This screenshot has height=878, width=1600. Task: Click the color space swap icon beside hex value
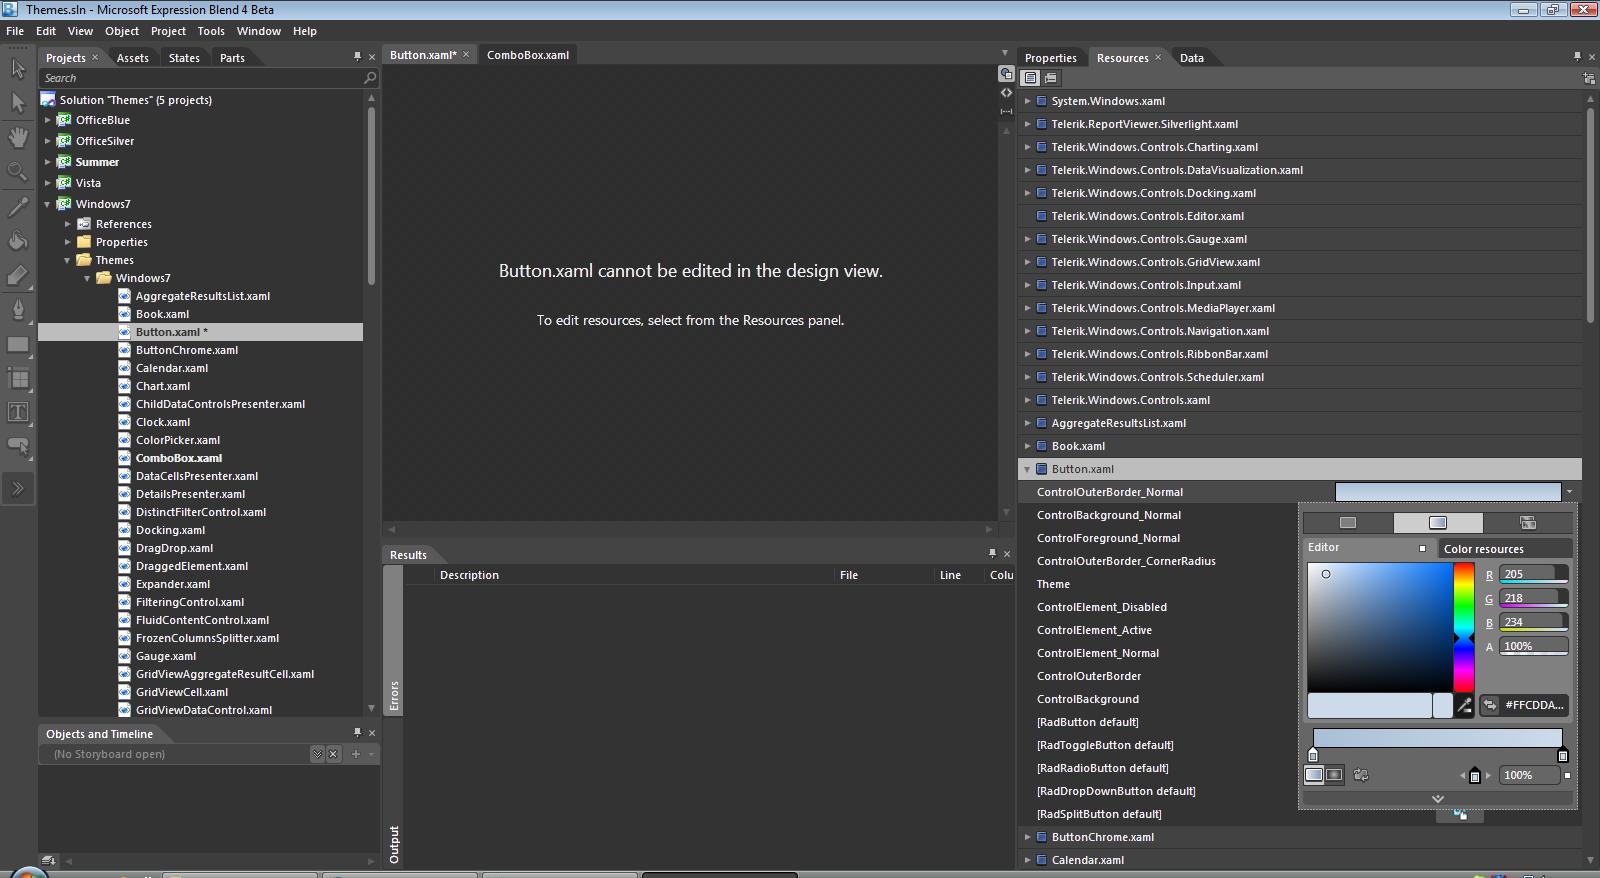click(1489, 705)
